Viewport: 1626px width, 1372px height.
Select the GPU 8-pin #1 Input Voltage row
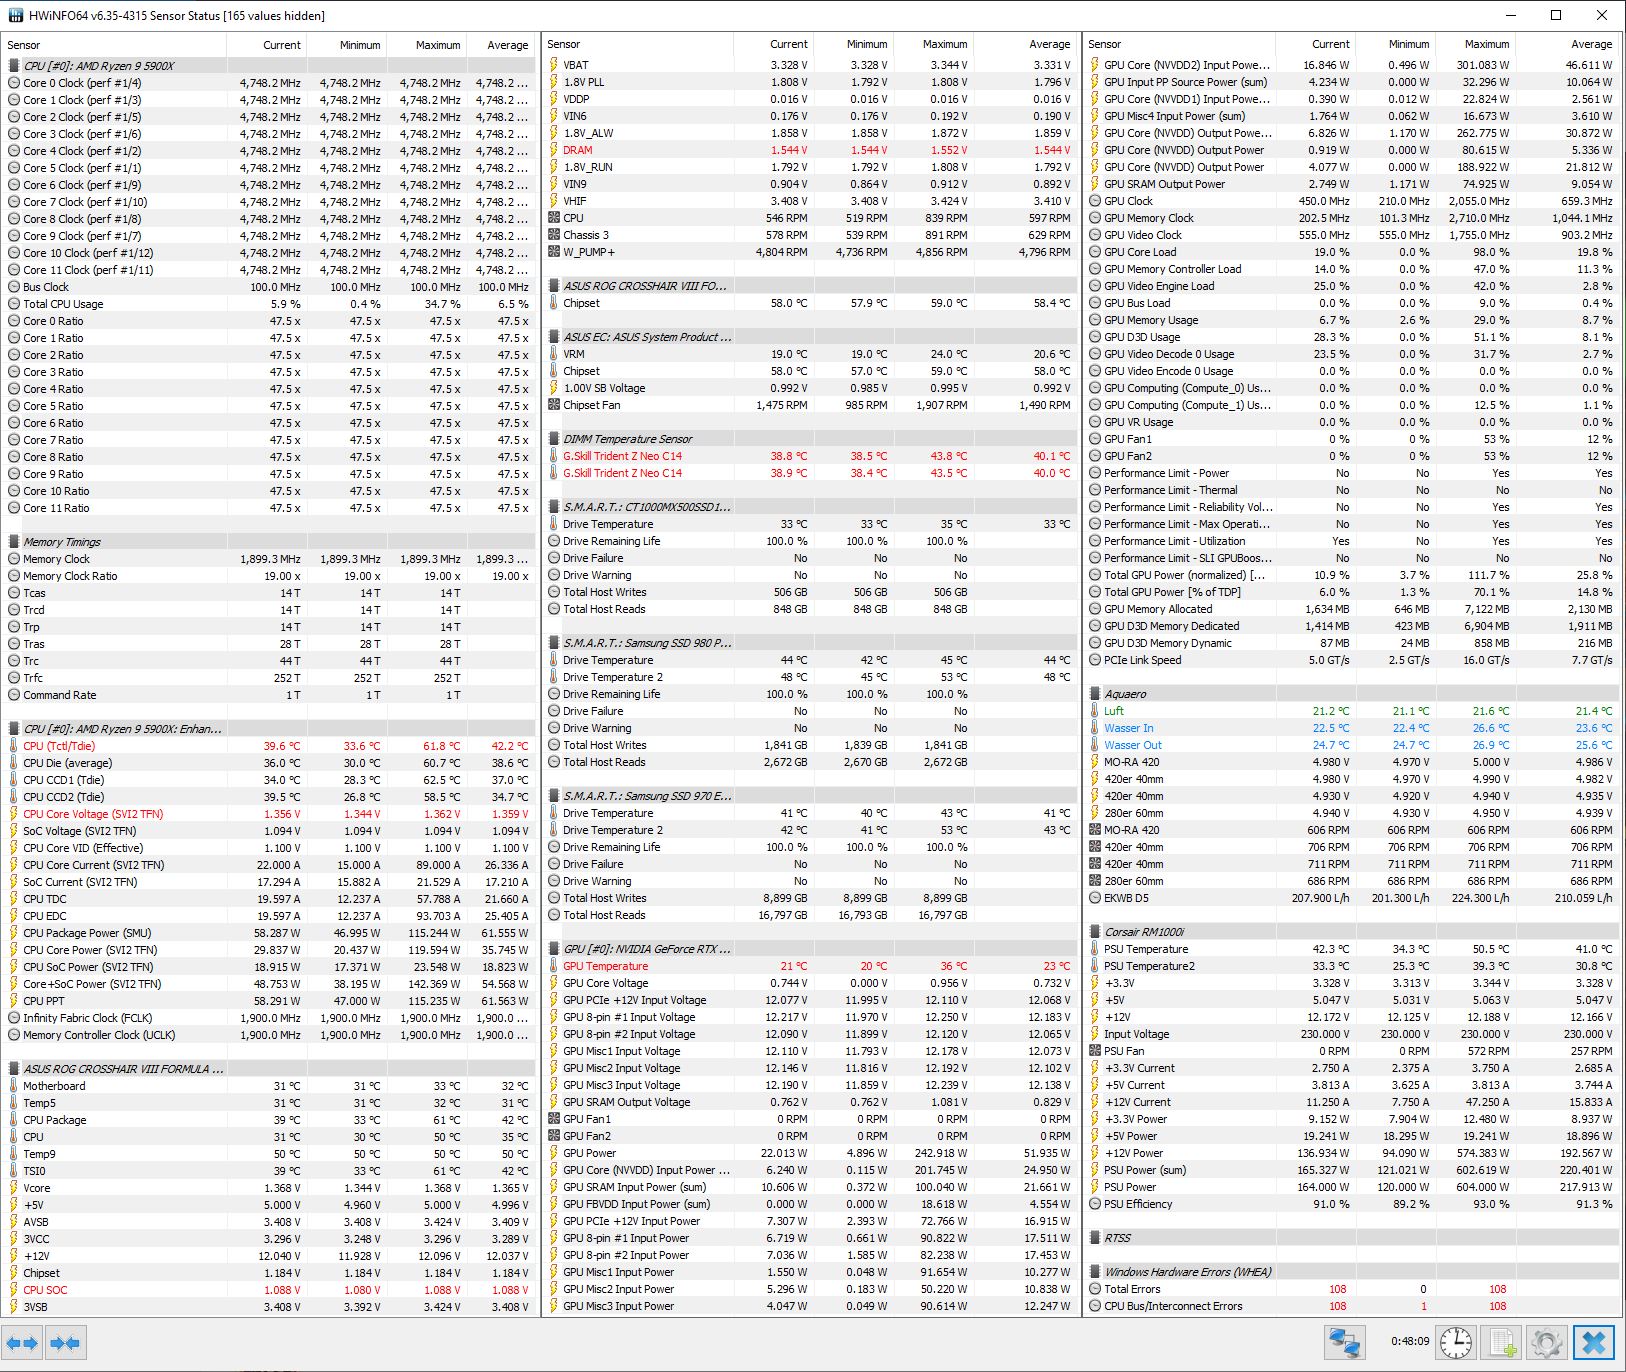point(810,1017)
